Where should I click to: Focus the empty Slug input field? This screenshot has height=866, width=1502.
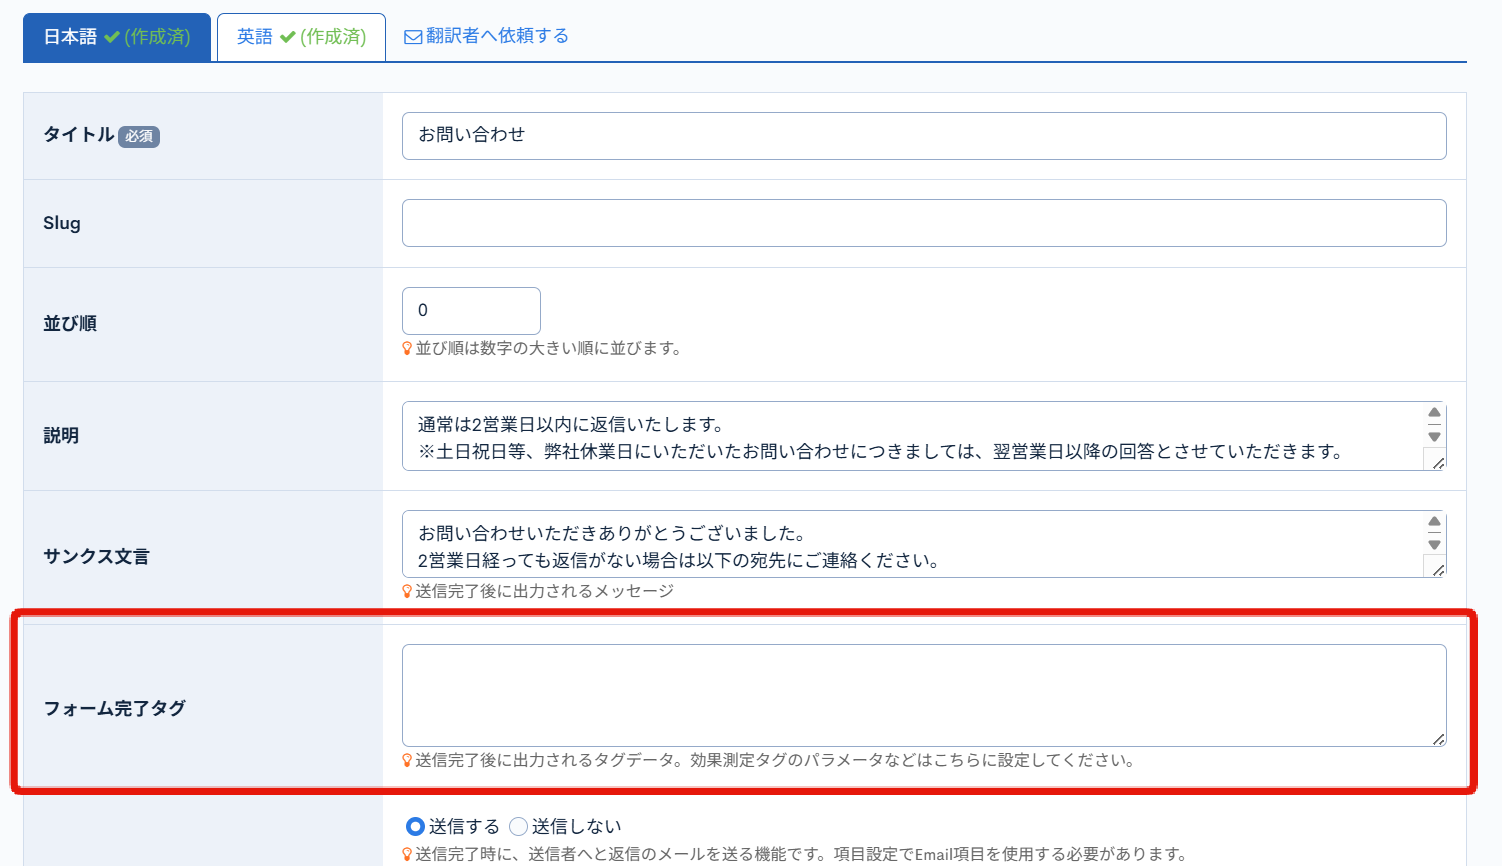[924, 223]
